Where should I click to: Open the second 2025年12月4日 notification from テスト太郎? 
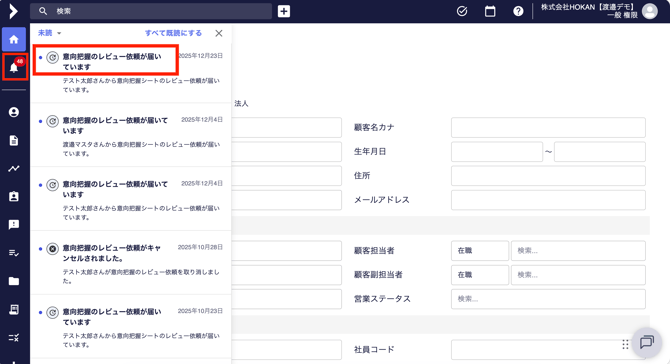(131, 199)
